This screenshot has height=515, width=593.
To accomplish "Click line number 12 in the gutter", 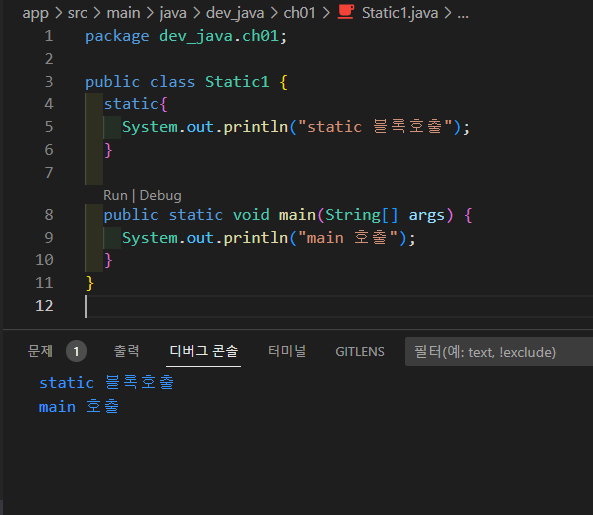I will [44, 306].
